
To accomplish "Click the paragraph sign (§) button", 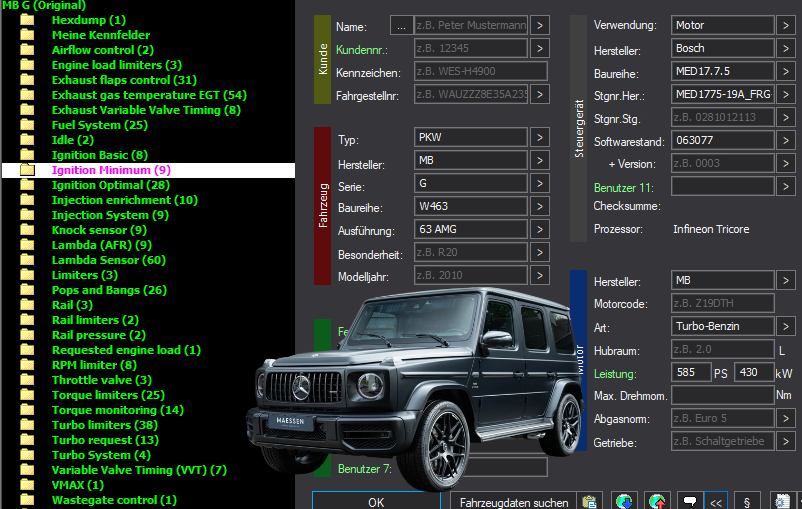I will pos(747,502).
